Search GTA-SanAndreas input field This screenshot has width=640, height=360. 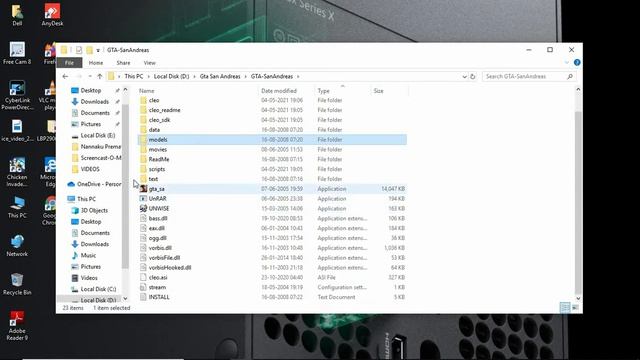(528, 76)
